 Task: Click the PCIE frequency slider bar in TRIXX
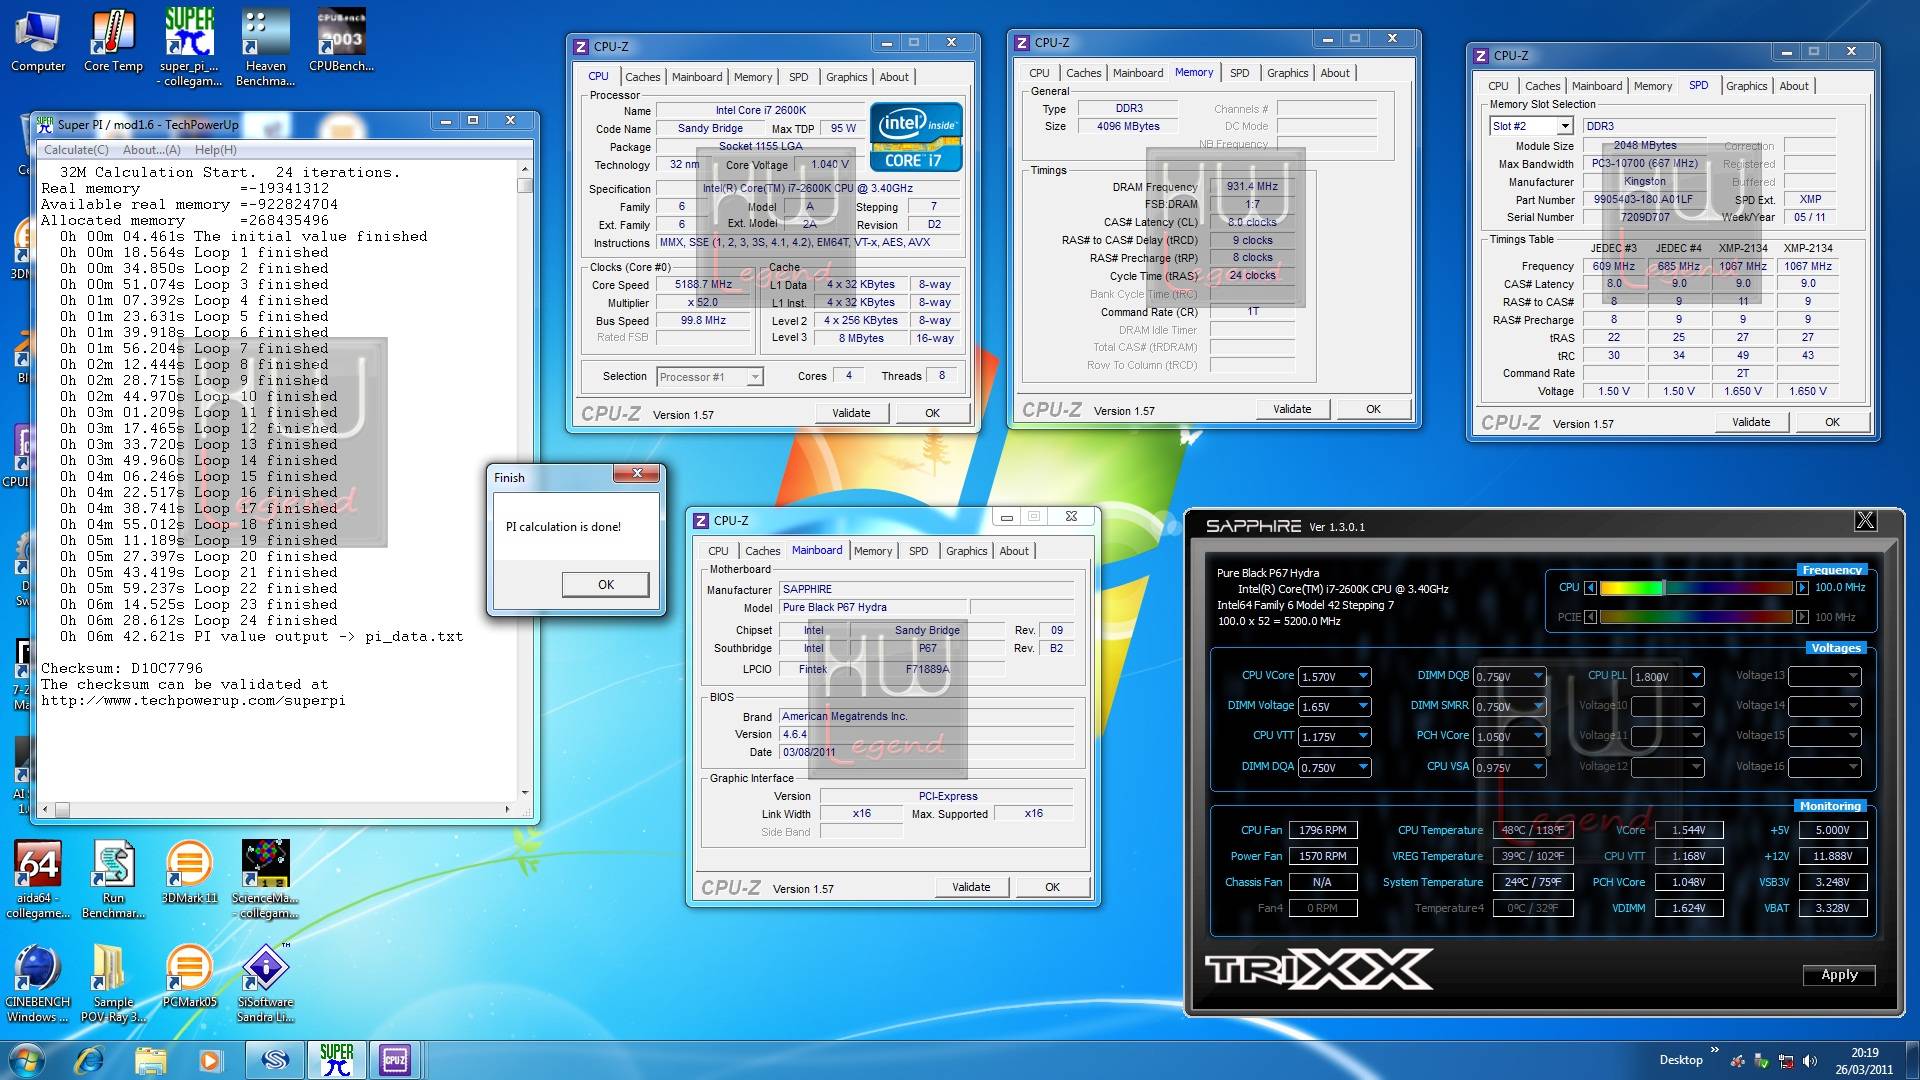[x=1696, y=617]
